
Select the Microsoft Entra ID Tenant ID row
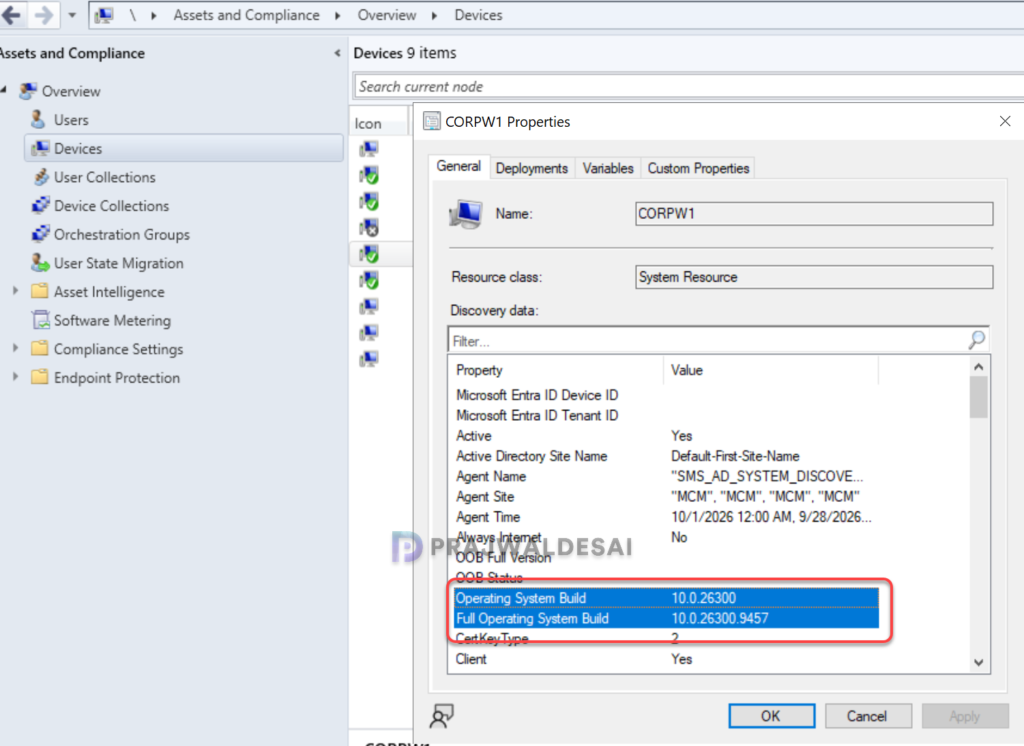pos(666,415)
